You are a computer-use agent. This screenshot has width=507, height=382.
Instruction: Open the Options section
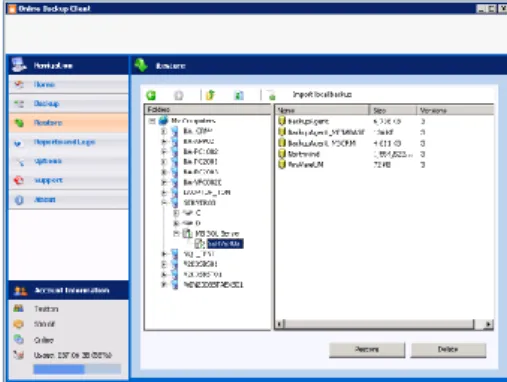coord(68,161)
